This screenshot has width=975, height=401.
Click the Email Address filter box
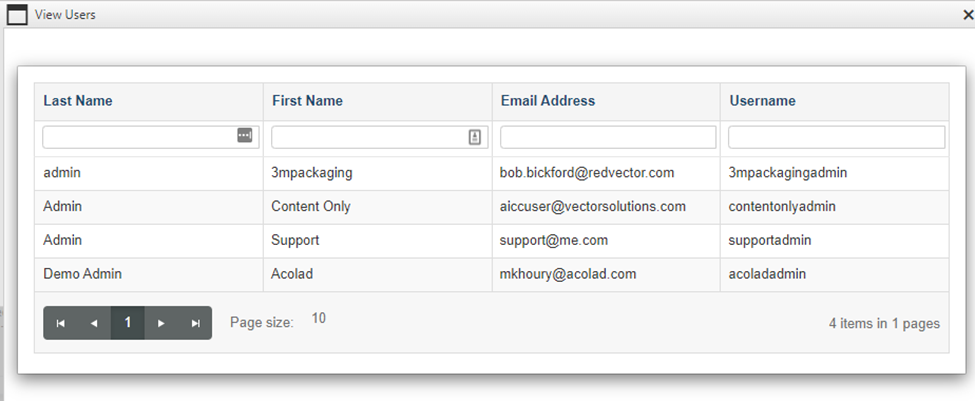[x=608, y=137]
